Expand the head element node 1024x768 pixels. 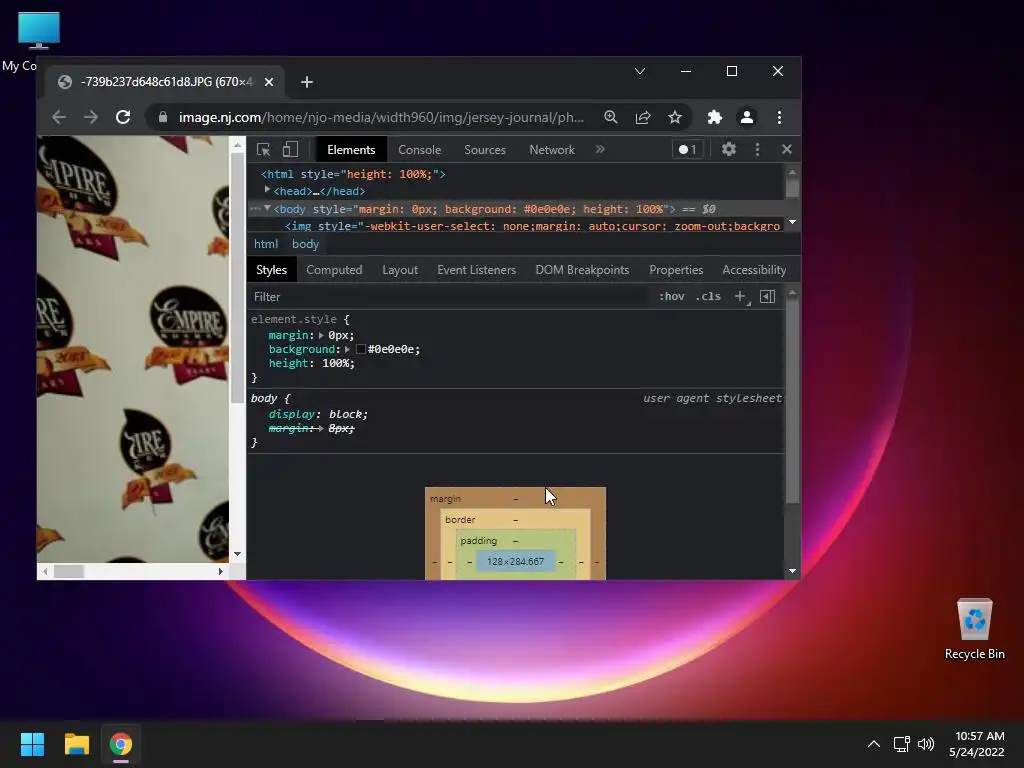[267, 190]
